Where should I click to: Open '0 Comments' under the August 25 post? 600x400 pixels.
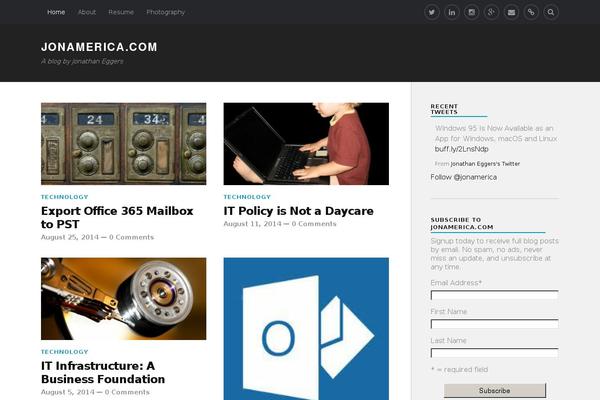[131, 237]
